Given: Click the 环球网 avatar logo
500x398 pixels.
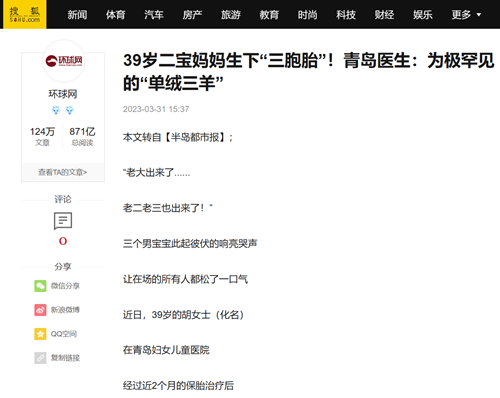Looking at the screenshot, I should (x=64, y=61).
